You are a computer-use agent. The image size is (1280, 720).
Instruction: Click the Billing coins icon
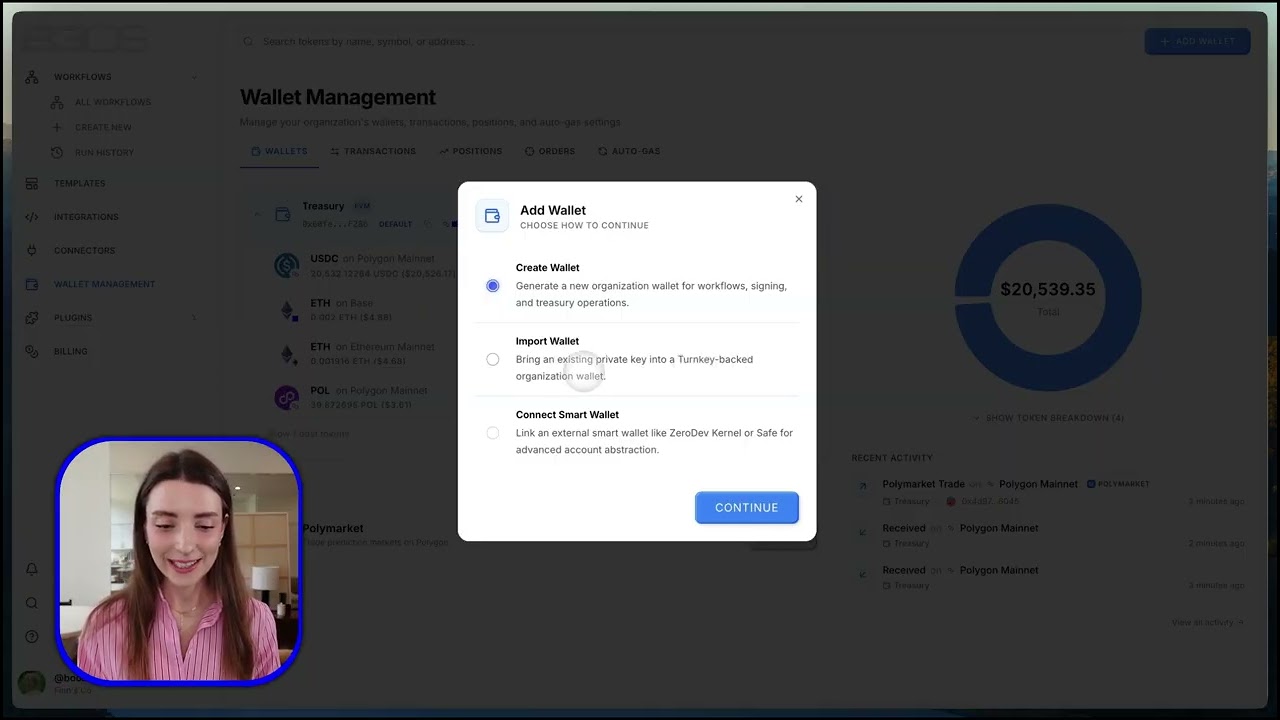coord(32,352)
